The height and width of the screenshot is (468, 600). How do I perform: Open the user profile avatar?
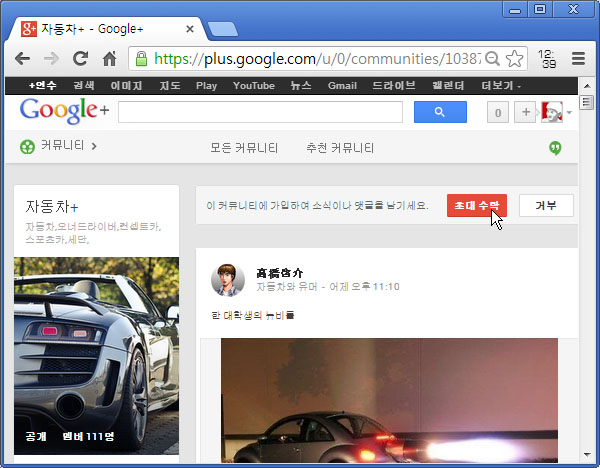pyautogui.click(x=552, y=112)
